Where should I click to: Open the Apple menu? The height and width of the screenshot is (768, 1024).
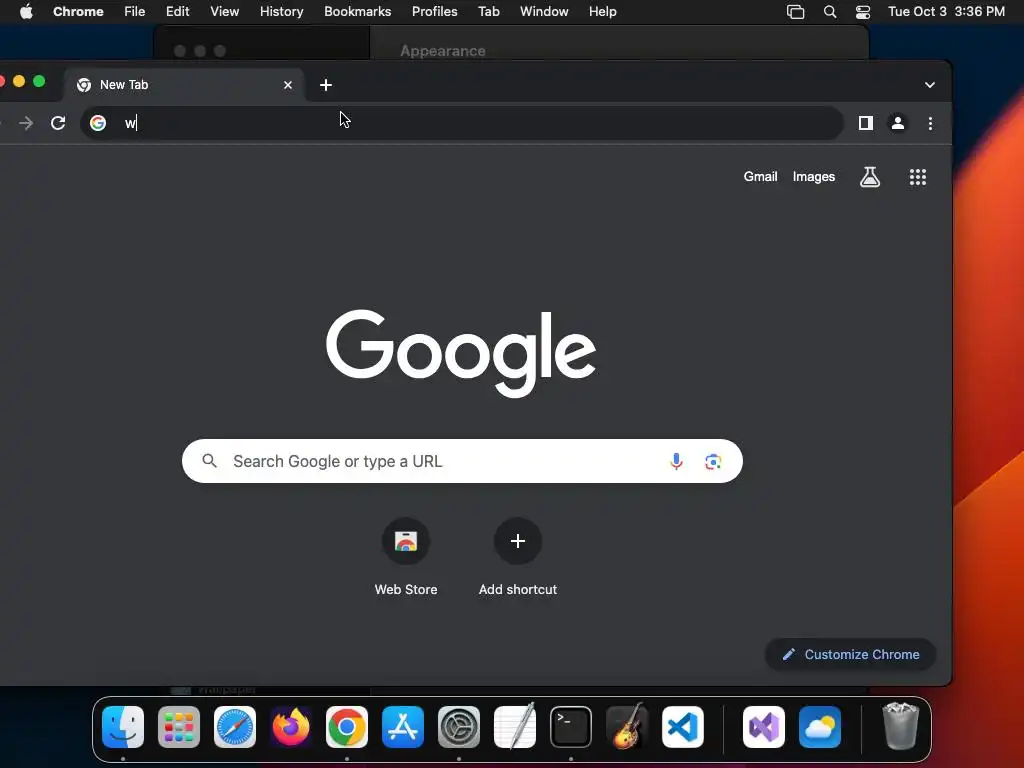[x=26, y=11]
